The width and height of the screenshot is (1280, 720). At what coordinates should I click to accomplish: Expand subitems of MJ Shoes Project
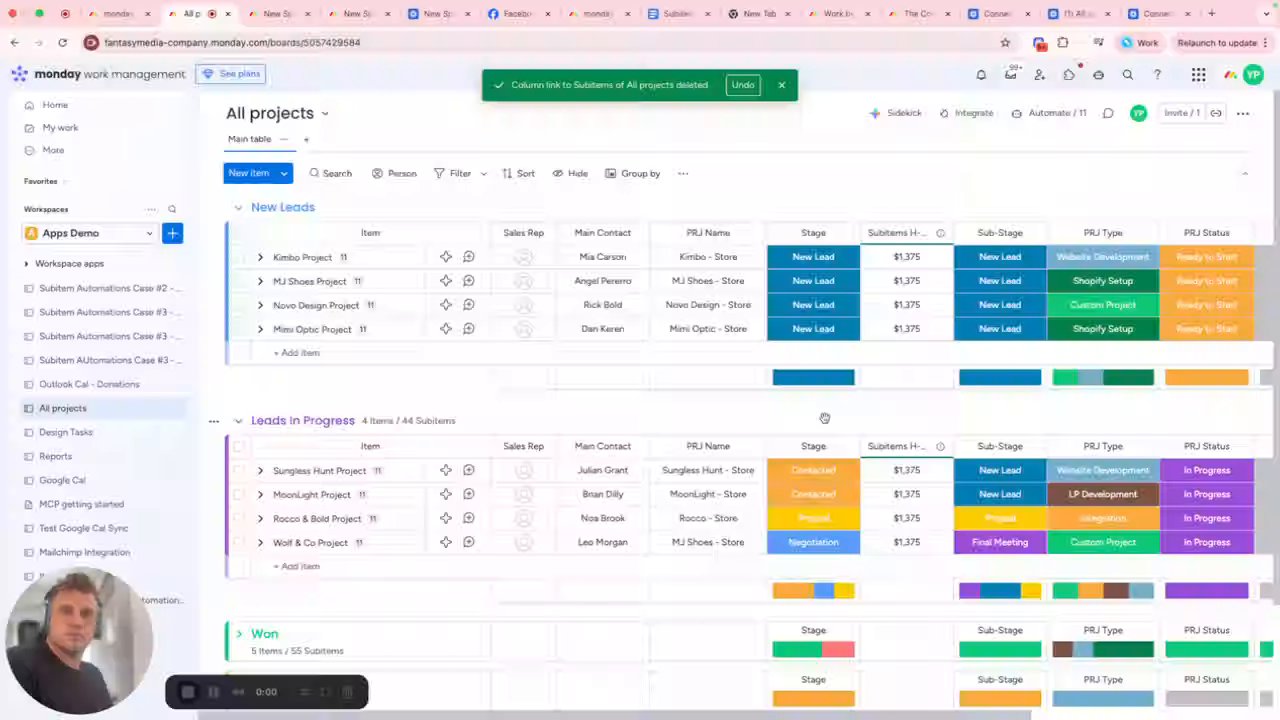[x=260, y=281]
